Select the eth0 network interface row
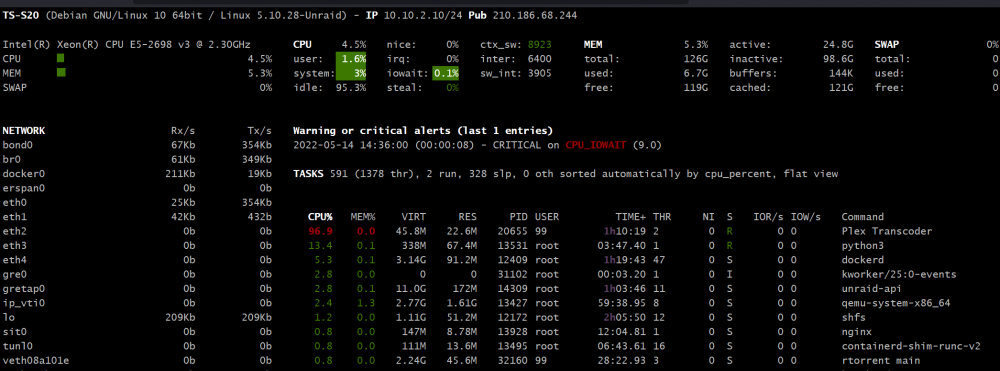The width and height of the screenshot is (1000, 371). (x=138, y=203)
